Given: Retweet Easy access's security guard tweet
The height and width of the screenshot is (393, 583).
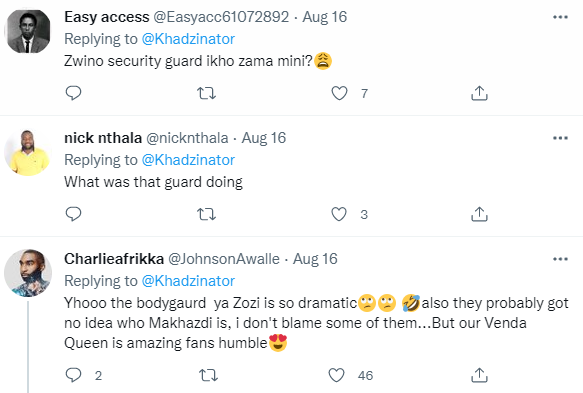Looking at the screenshot, I should 206,93.
